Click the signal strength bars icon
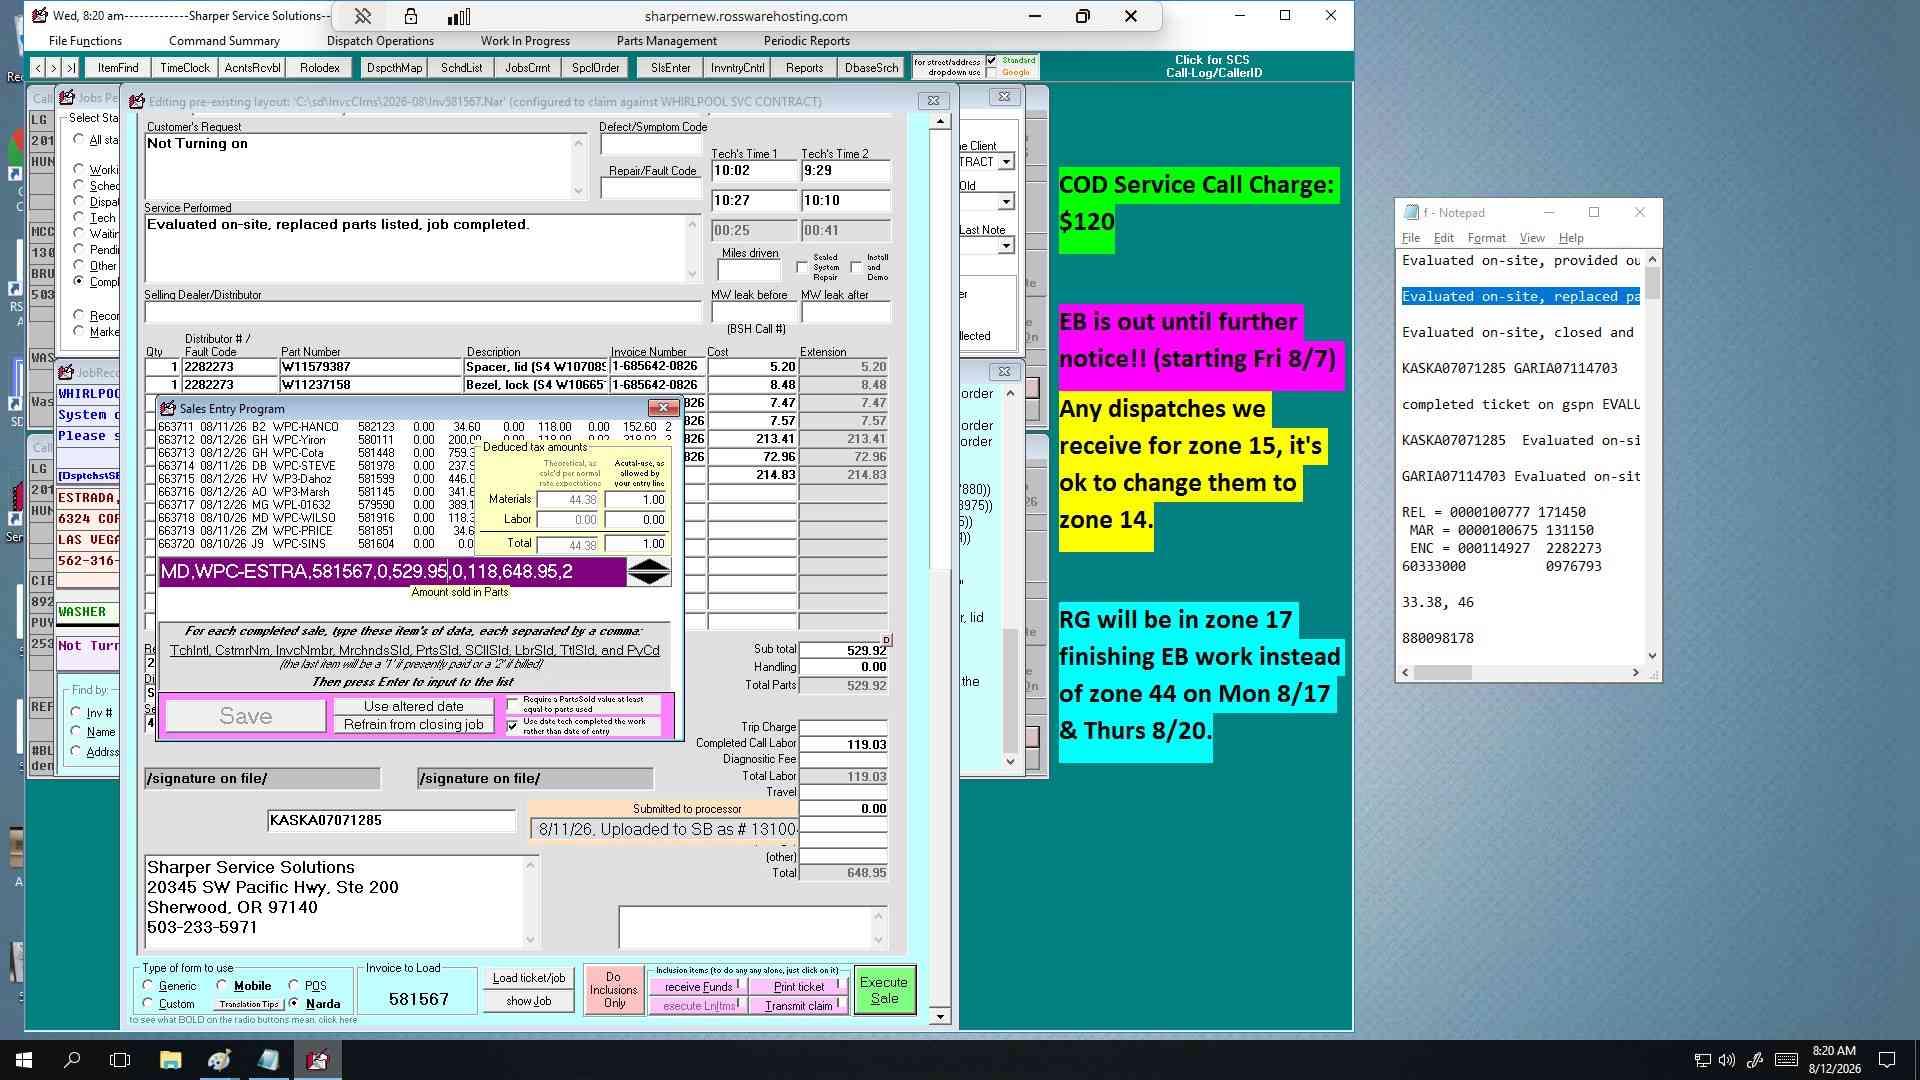This screenshot has width=1920, height=1080. 459,16
